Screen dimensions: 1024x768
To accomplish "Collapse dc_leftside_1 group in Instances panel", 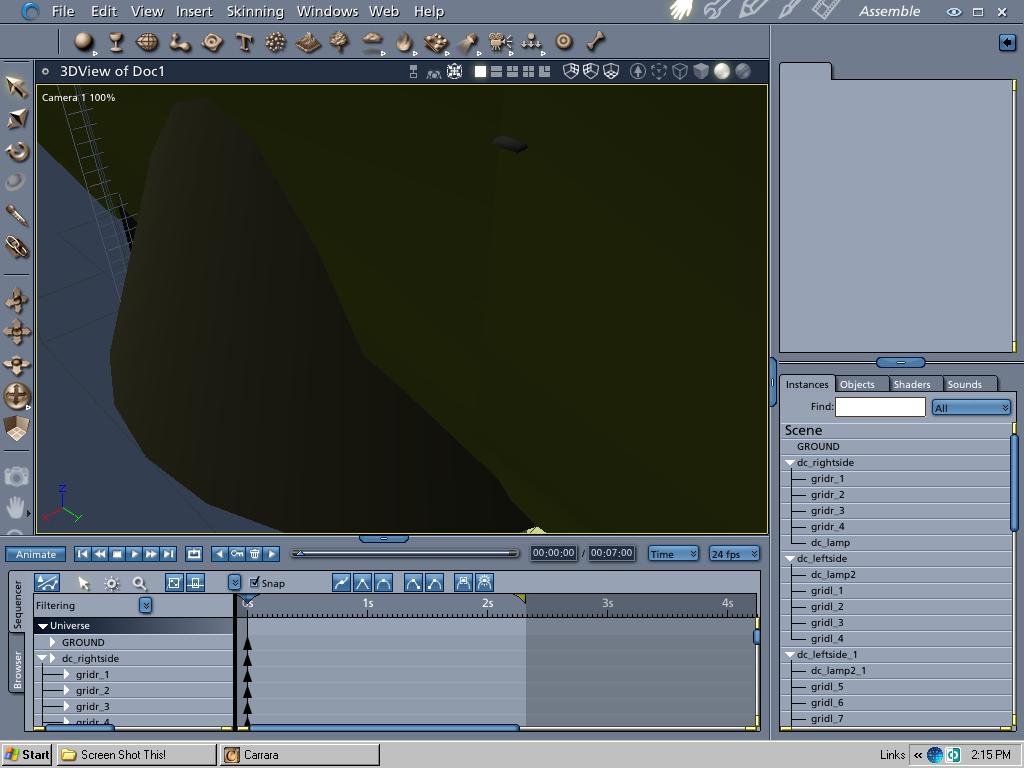I will (790, 654).
